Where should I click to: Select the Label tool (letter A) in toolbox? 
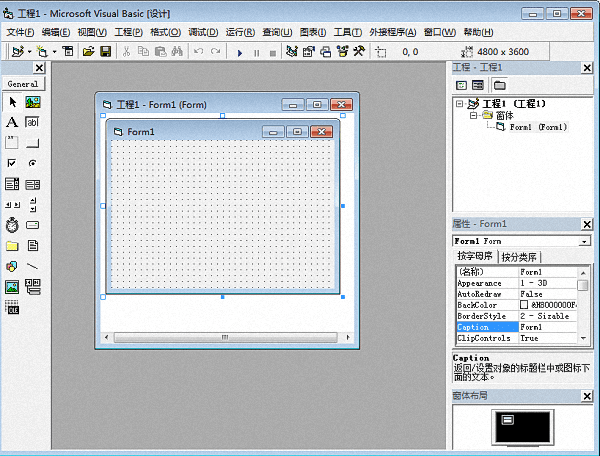pyautogui.click(x=12, y=121)
